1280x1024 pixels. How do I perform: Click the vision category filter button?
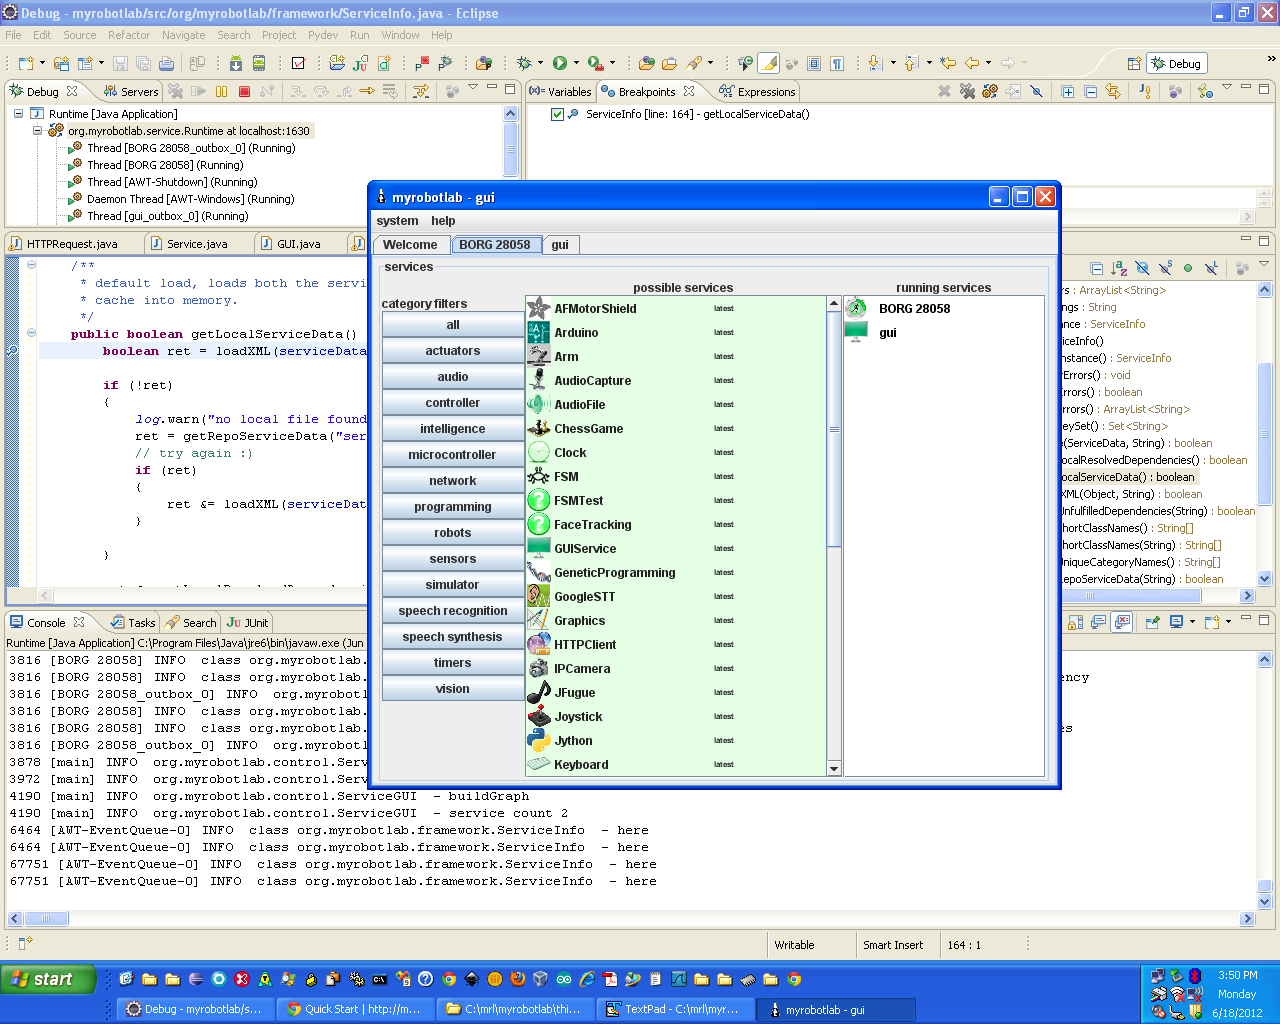point(453,689)
